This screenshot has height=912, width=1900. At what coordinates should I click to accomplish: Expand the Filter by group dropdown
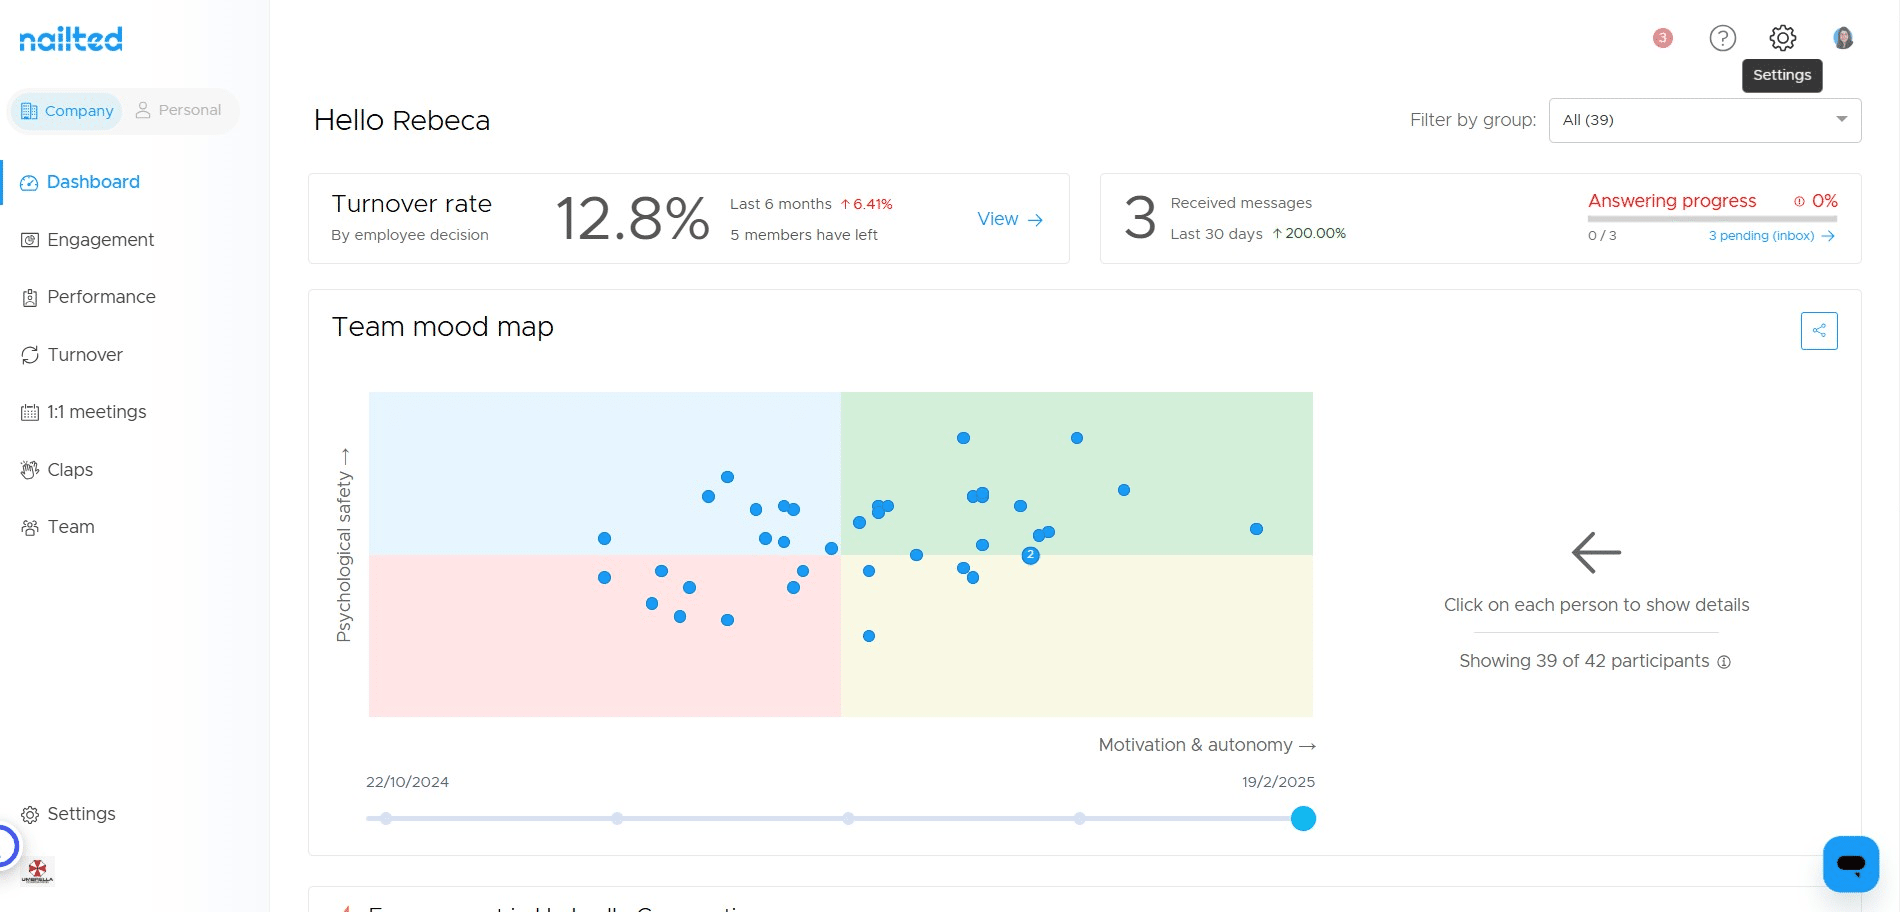pos(1704,120)
